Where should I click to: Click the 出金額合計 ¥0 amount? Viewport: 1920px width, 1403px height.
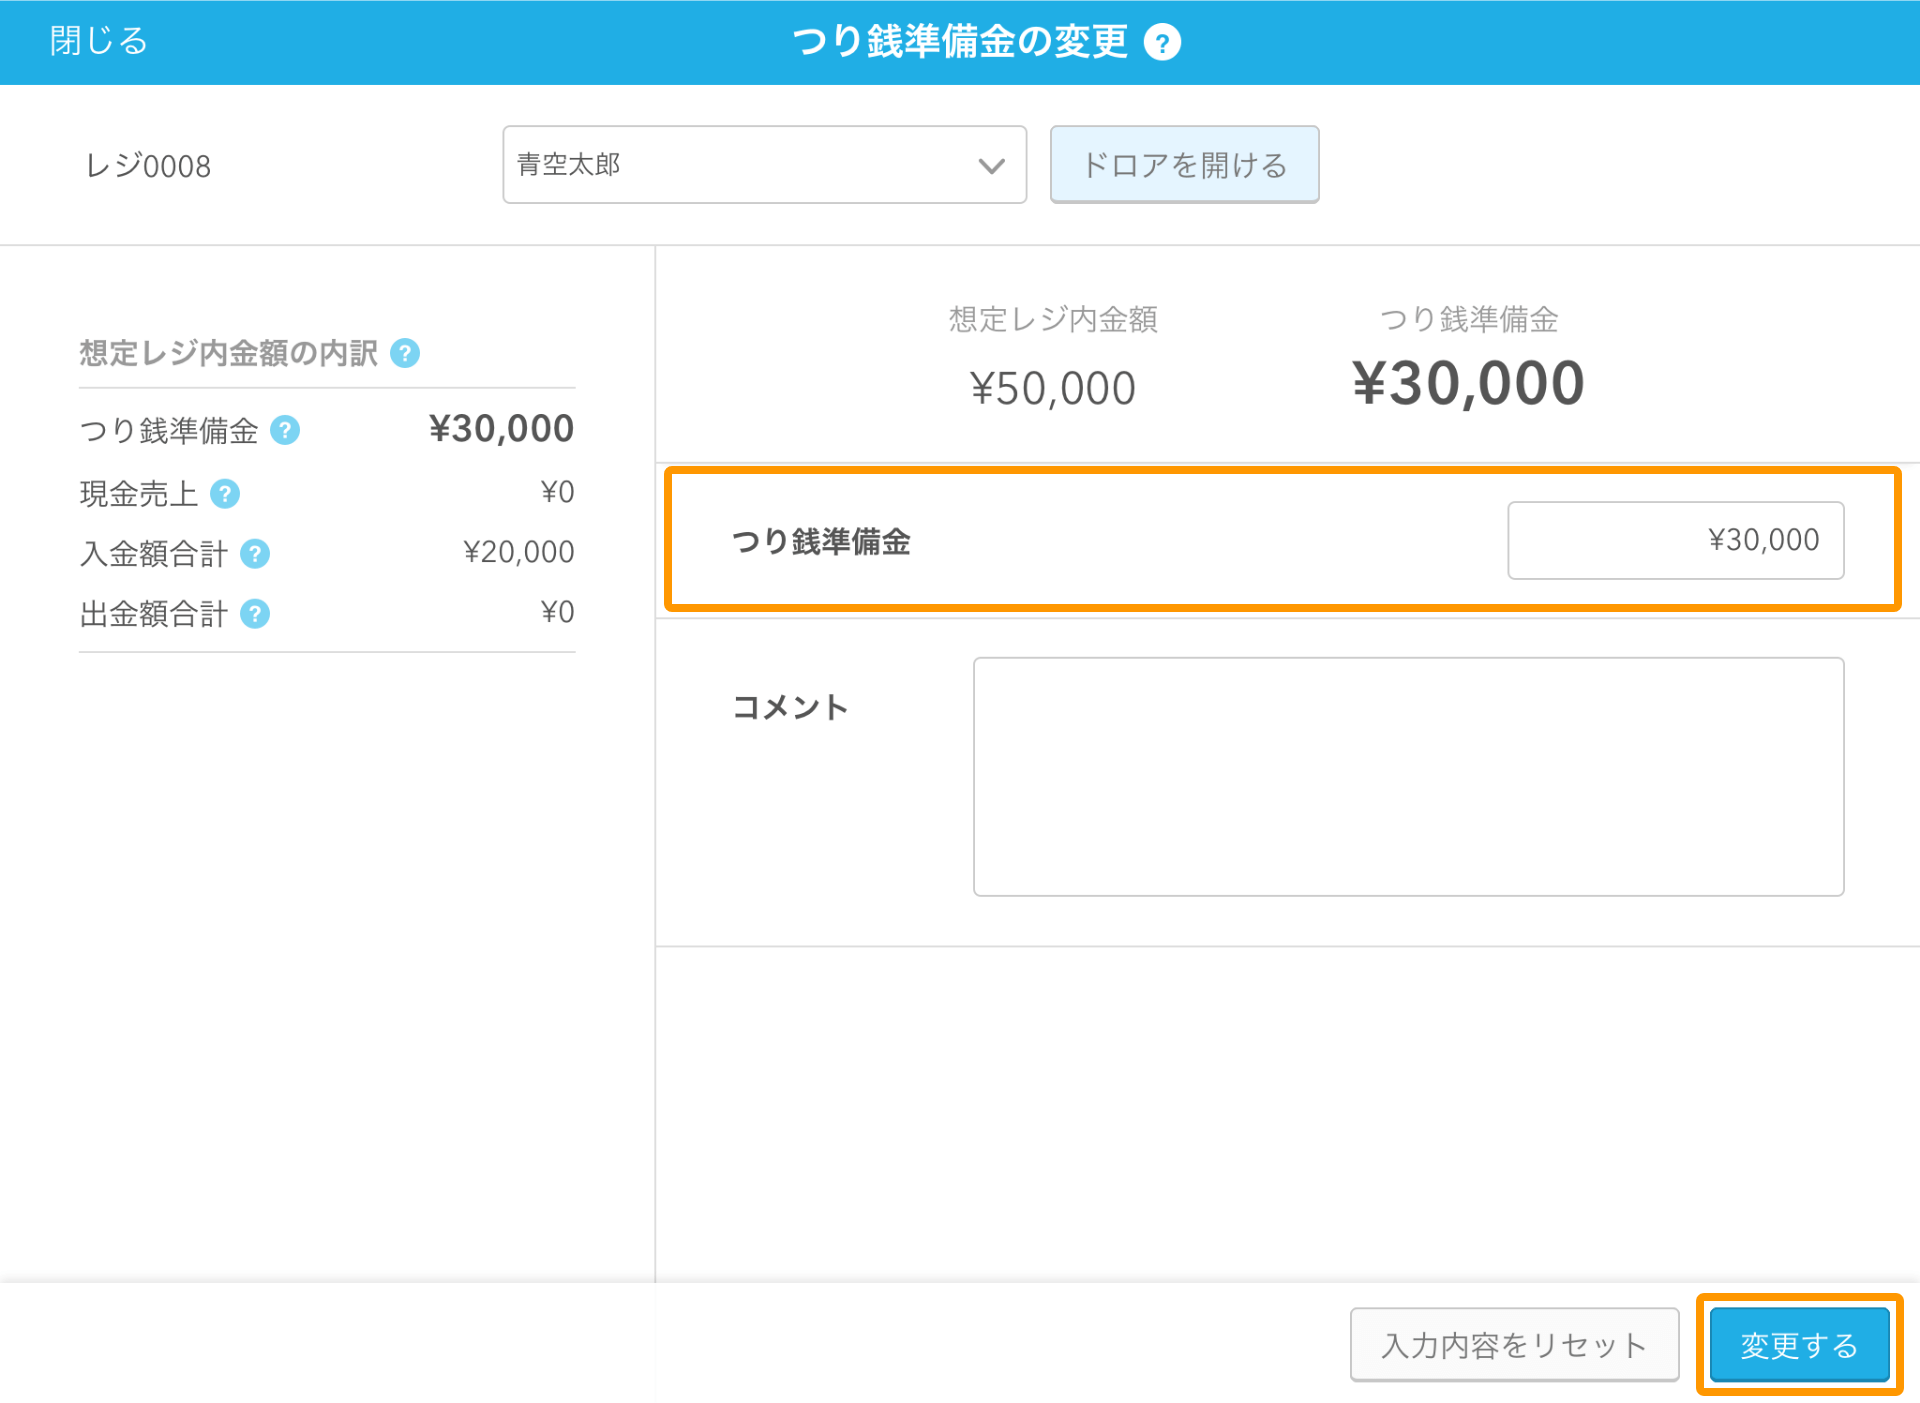tap(557, 612)
